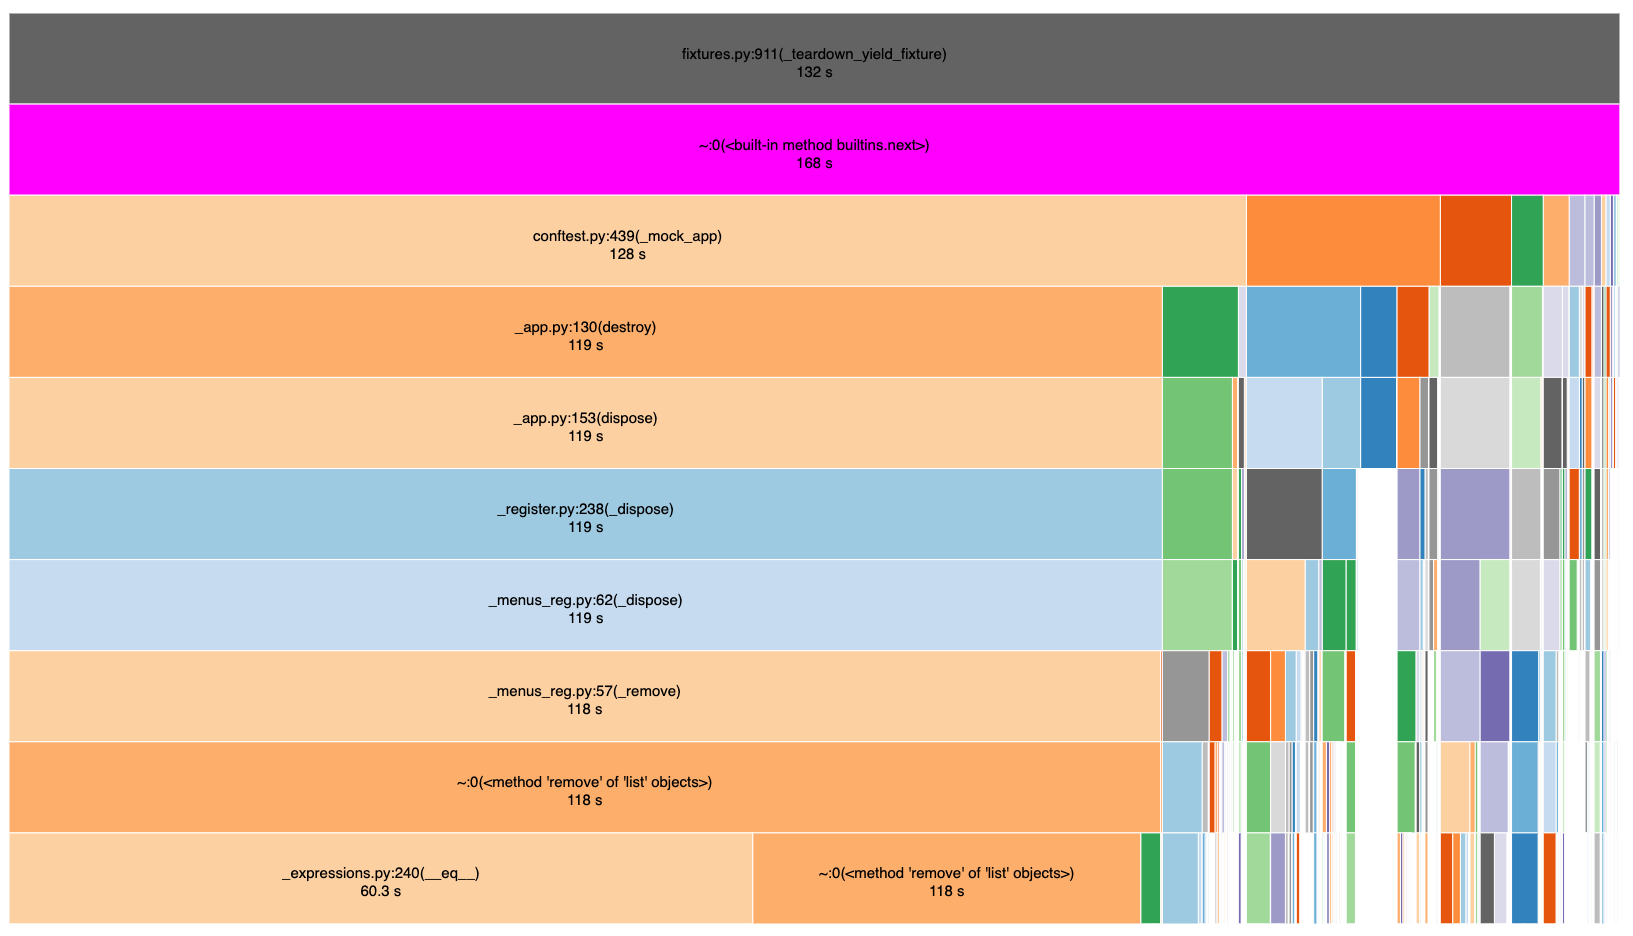Select the _menus_reg.py:62(_dispose) block
Viewport: 1633px width, 936px height.
pos(585,604)
